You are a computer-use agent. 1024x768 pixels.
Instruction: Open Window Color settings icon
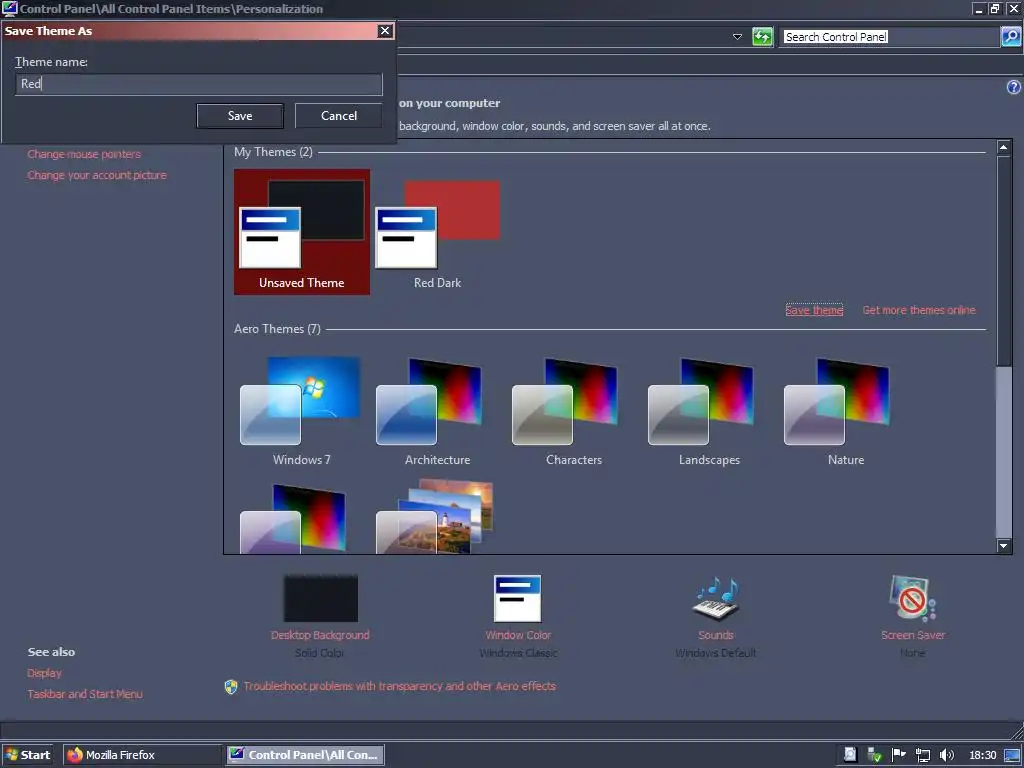517,598
